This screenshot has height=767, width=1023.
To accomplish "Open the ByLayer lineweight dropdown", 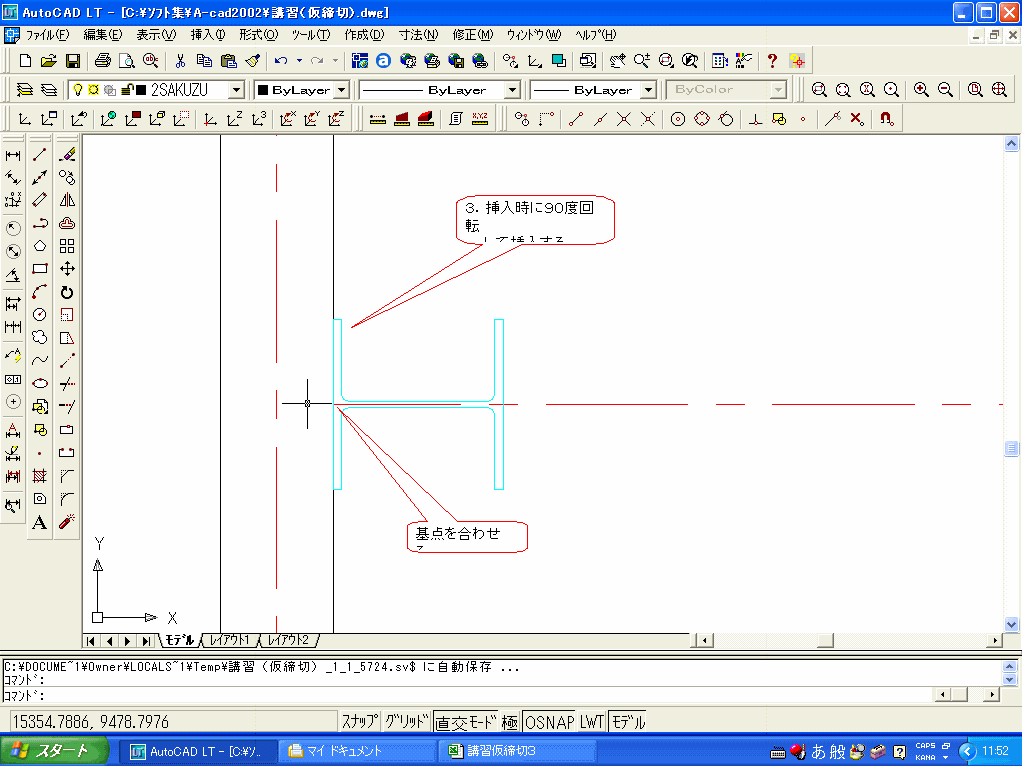I will (648, 90).
